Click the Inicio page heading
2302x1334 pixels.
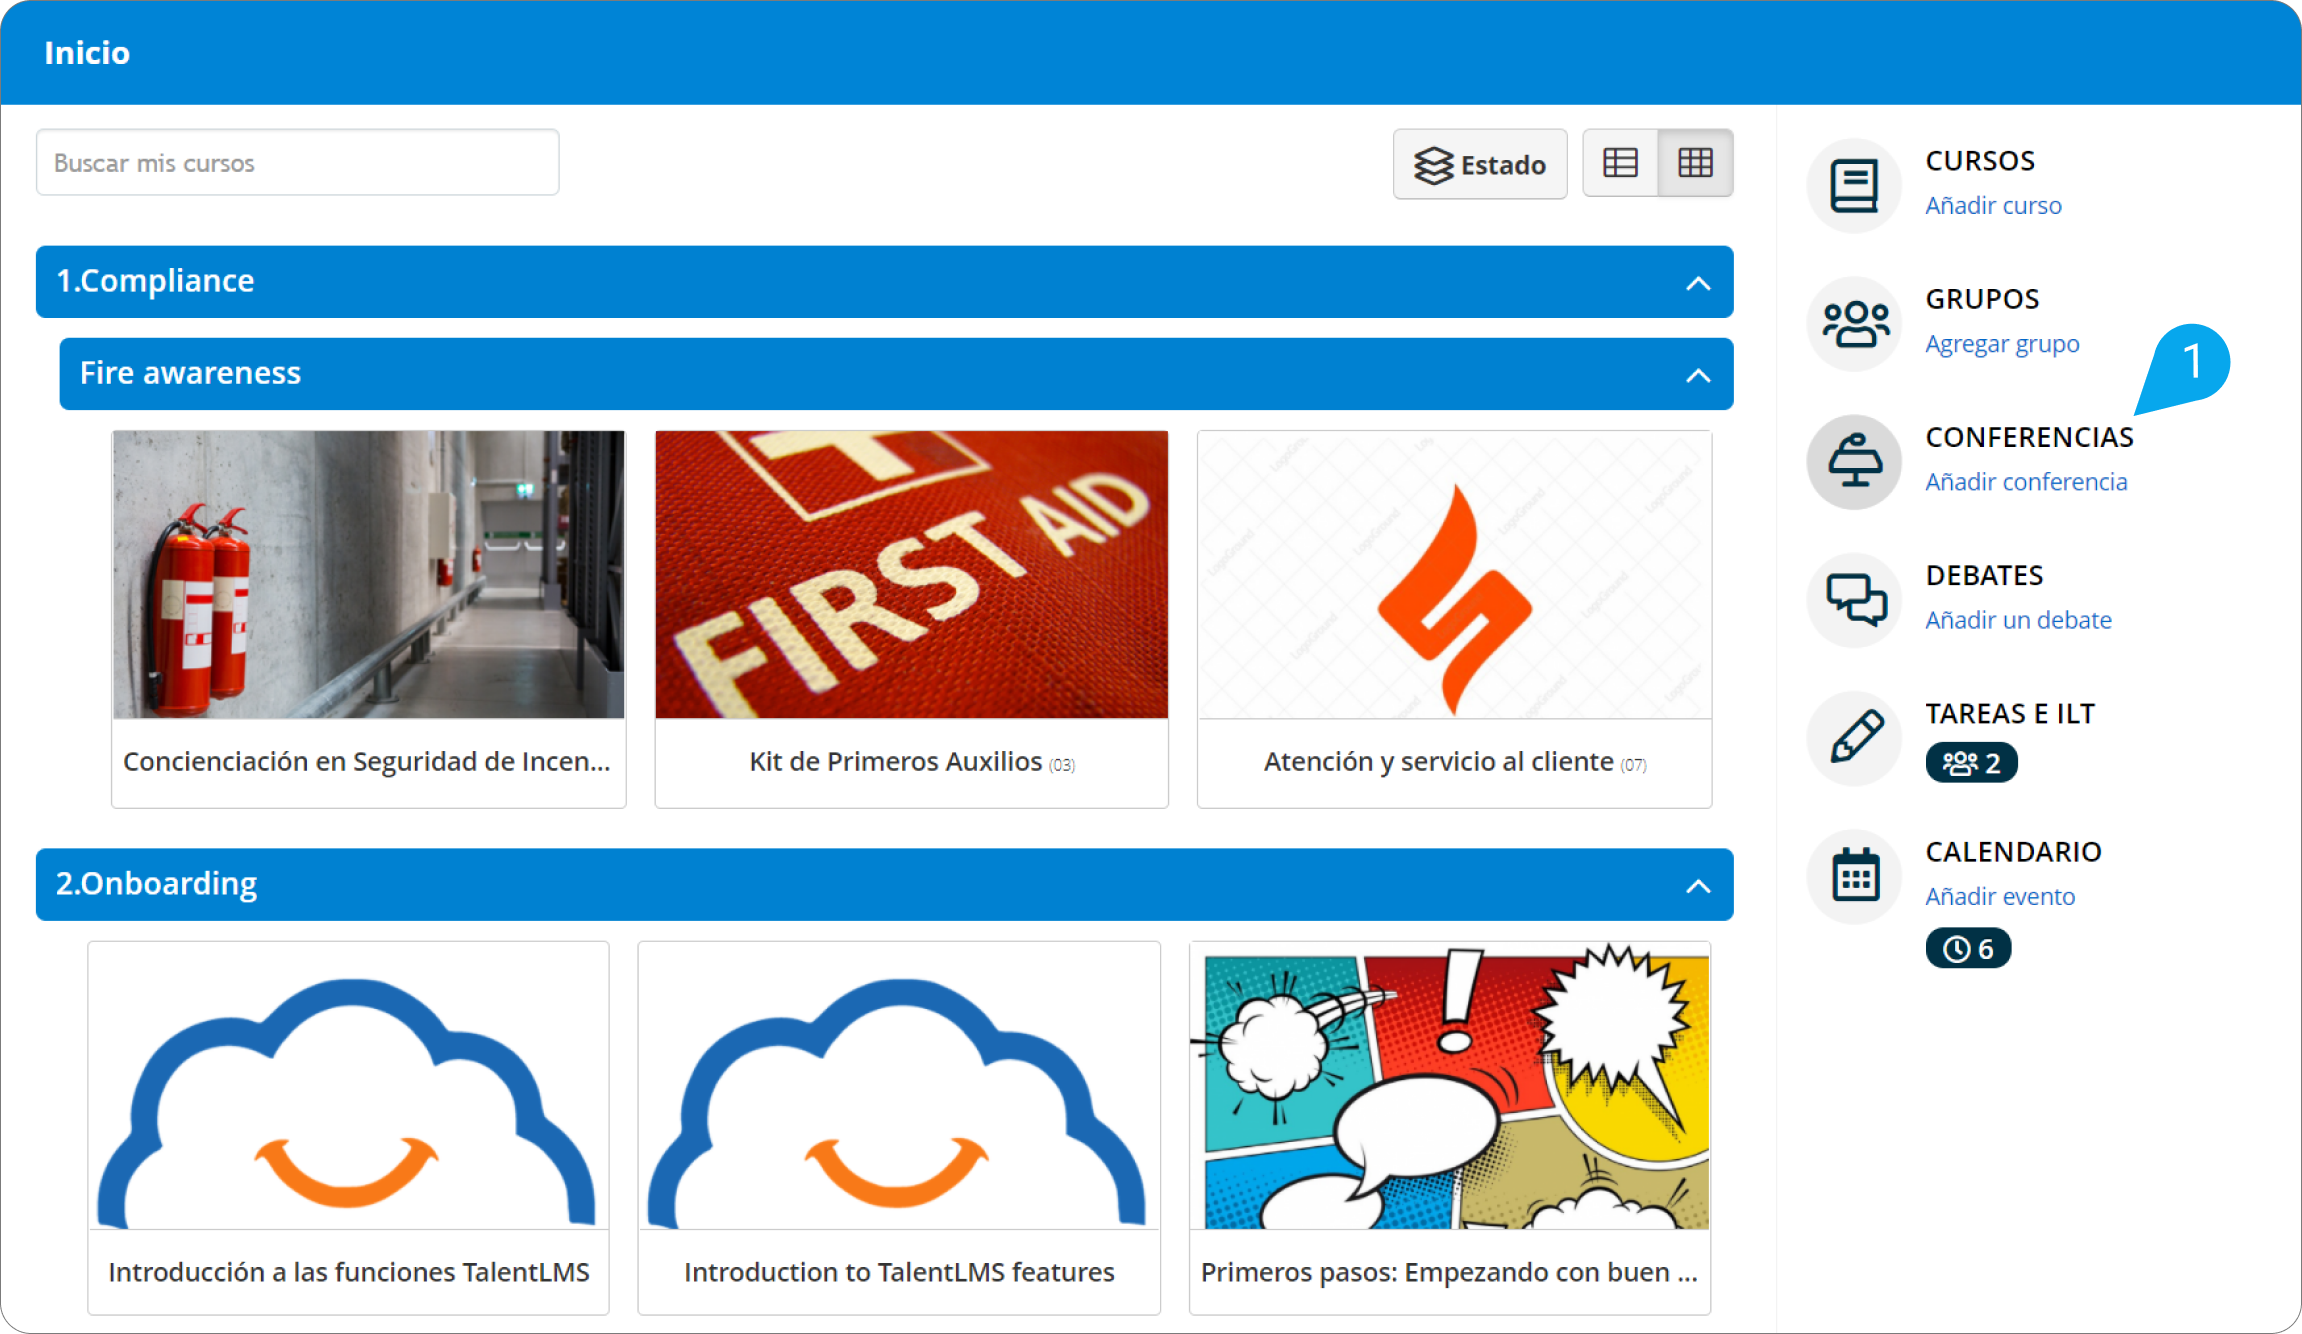(87, 53)
